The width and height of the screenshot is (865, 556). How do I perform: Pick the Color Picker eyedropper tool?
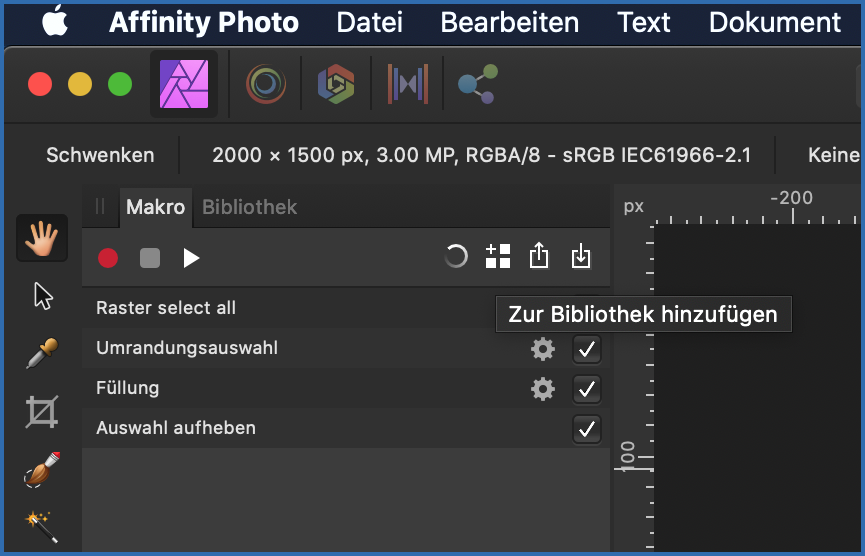42,353
